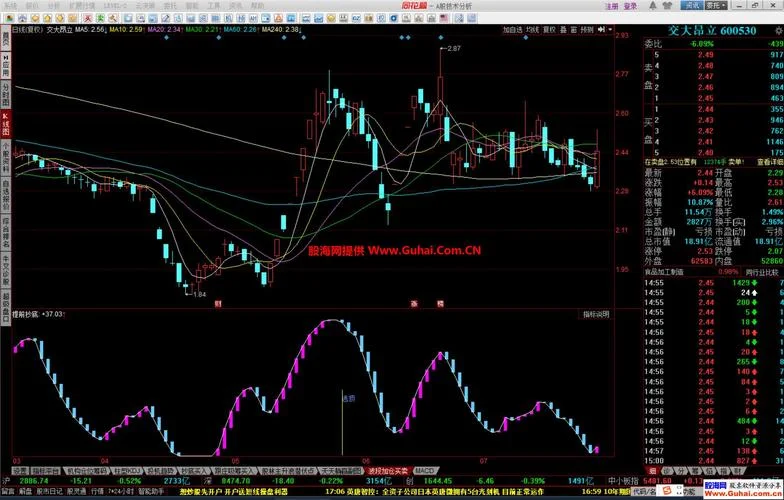This screenshot has width=784, height=500.
Task: Toggle 均线 moving average display
Action: pos(533,30)
